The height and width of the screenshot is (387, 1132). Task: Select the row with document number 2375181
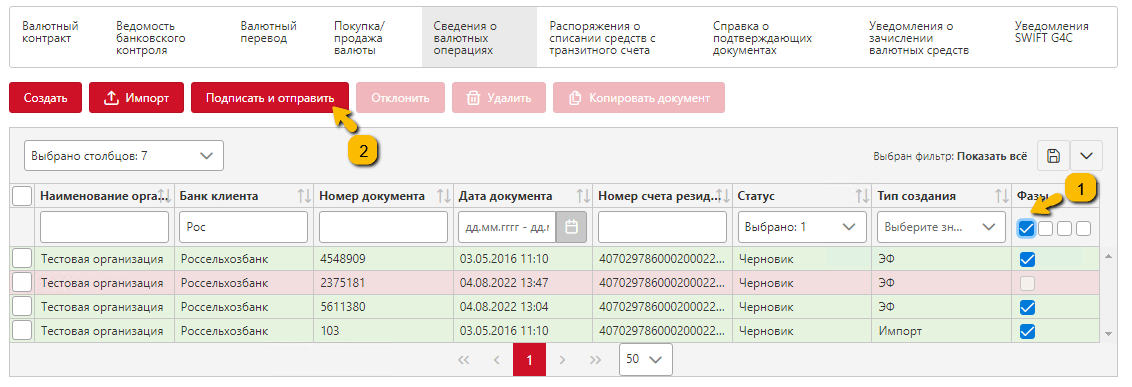tap(22, 282)
